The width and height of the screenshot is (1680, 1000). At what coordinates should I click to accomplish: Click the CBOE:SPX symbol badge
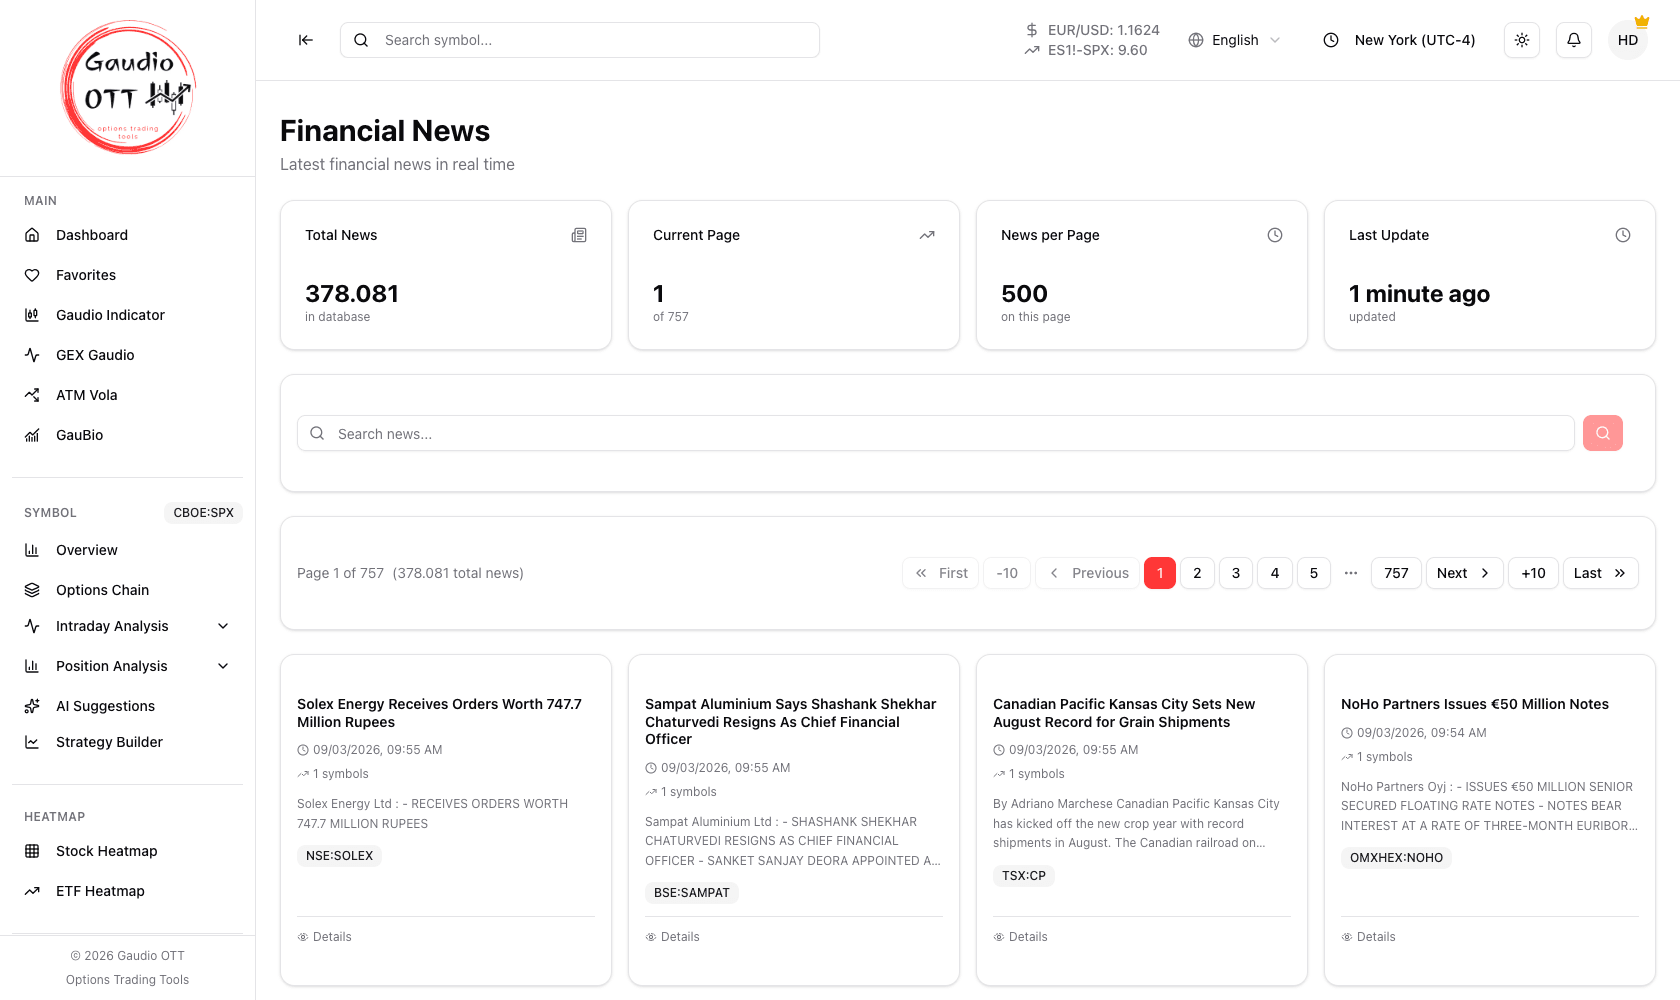click(x=203, y=513)
